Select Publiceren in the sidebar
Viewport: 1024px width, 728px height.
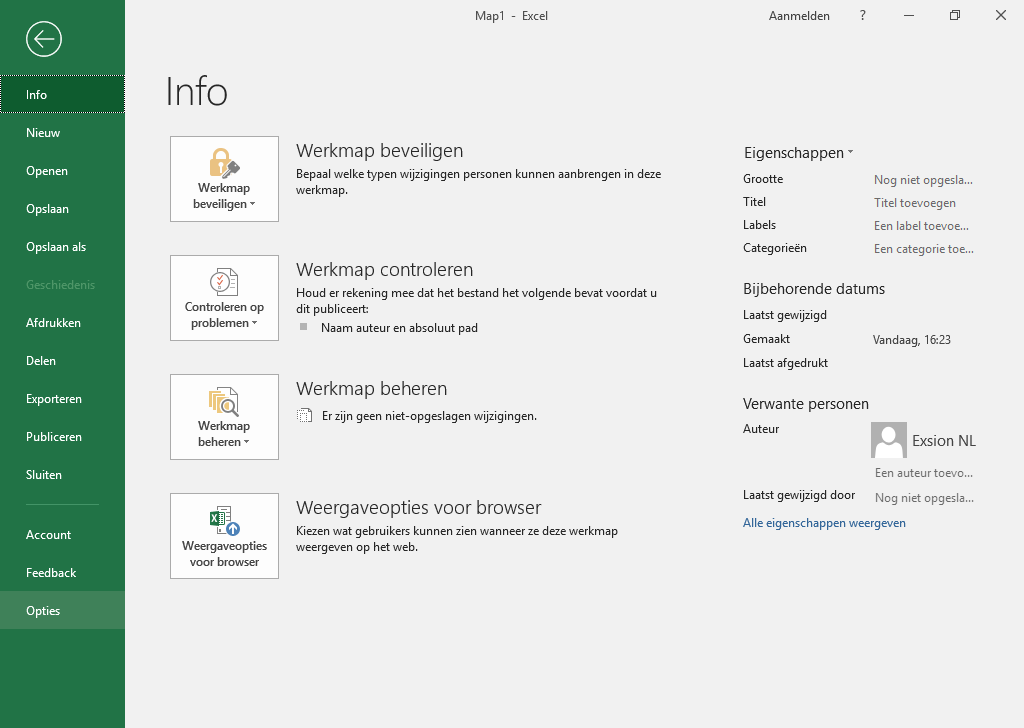[x=62, y=437]
